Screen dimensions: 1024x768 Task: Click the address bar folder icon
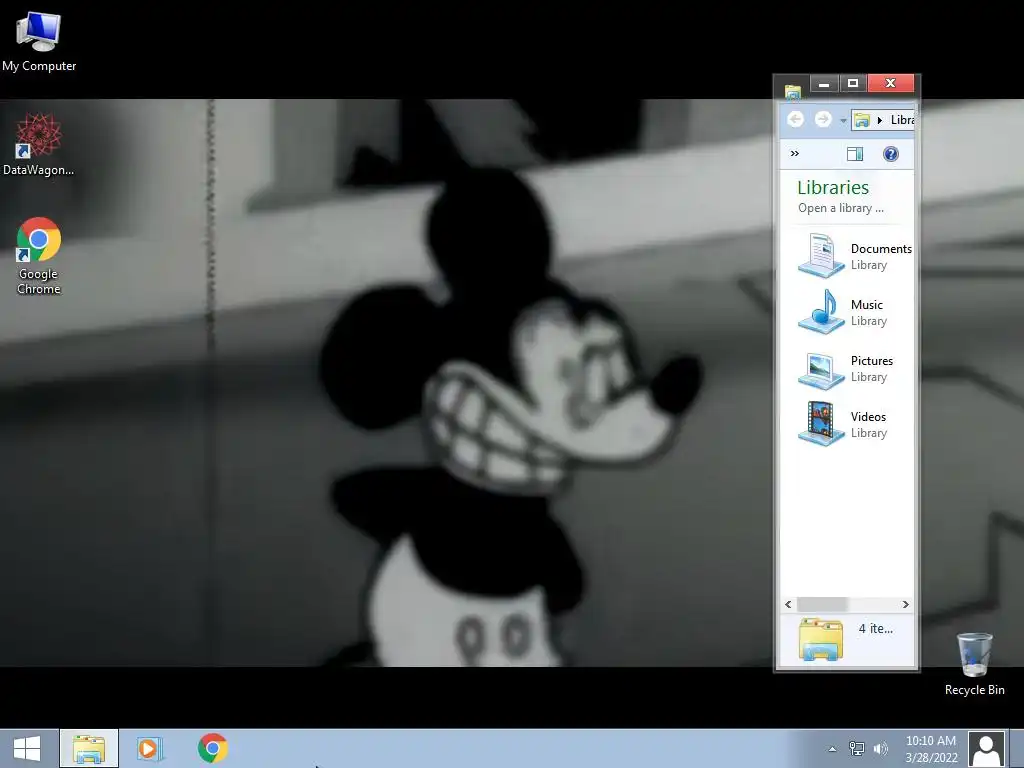point(862,120)
